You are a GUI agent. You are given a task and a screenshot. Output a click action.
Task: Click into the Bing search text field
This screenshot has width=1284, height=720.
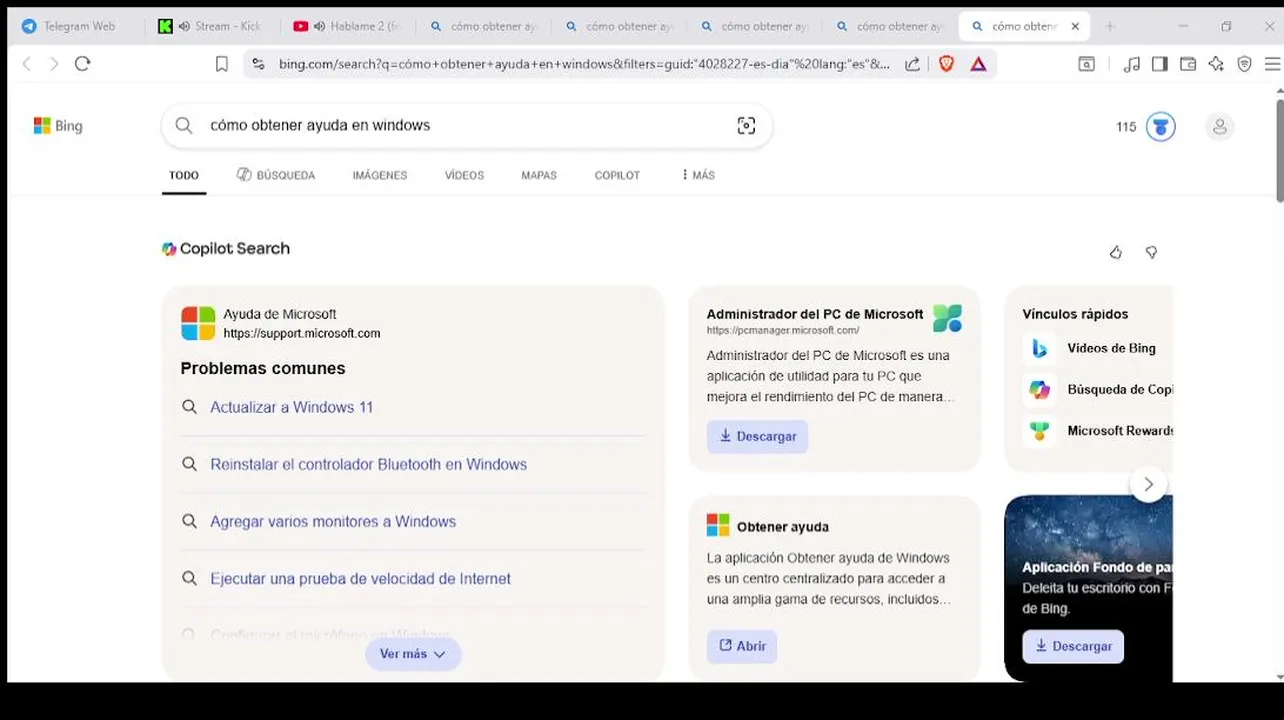point(465,125)
